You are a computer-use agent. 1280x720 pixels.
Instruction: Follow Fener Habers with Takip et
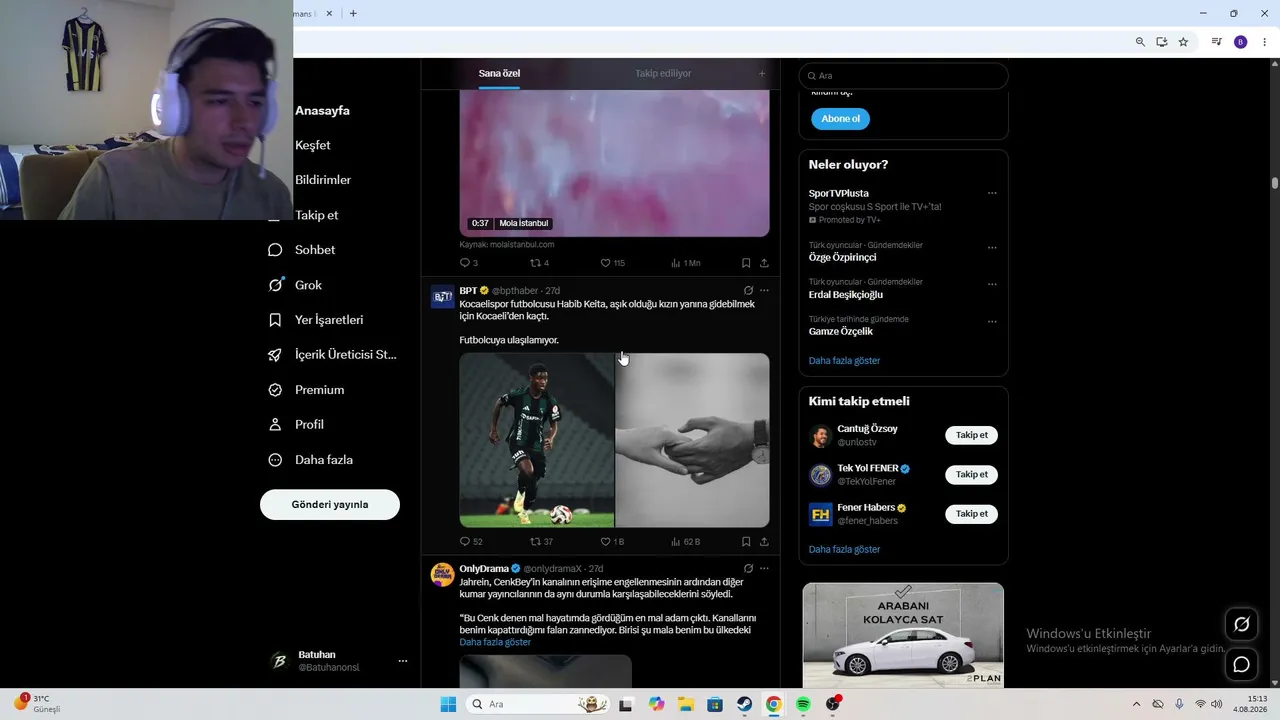(971, 514)
